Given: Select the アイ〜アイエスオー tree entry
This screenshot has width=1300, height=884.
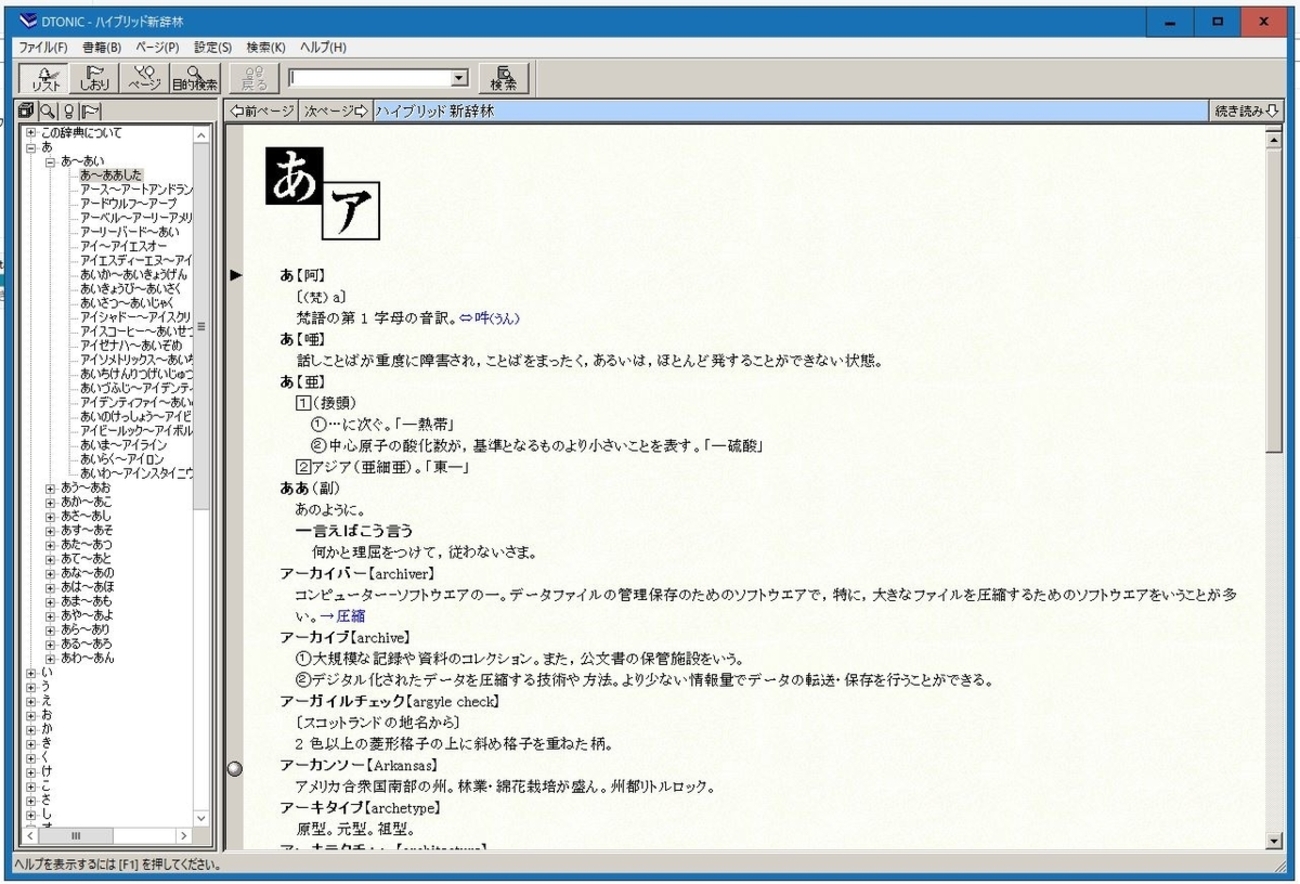Looking at the screenshot, I should click(124, 246).
